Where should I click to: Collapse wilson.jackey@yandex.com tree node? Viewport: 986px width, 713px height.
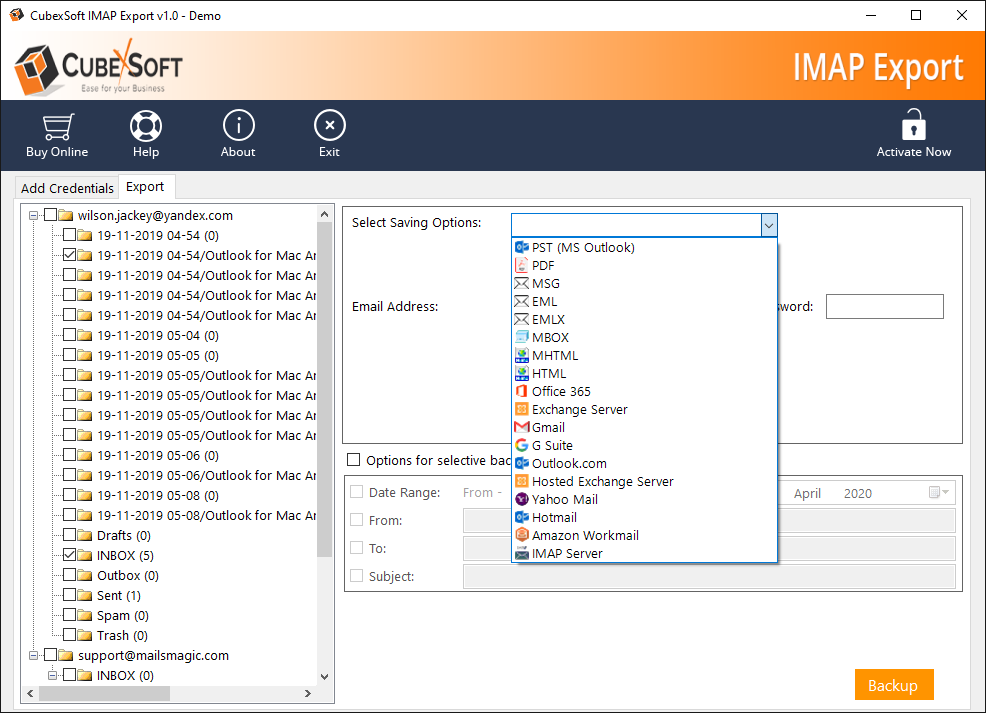point(33,216)
